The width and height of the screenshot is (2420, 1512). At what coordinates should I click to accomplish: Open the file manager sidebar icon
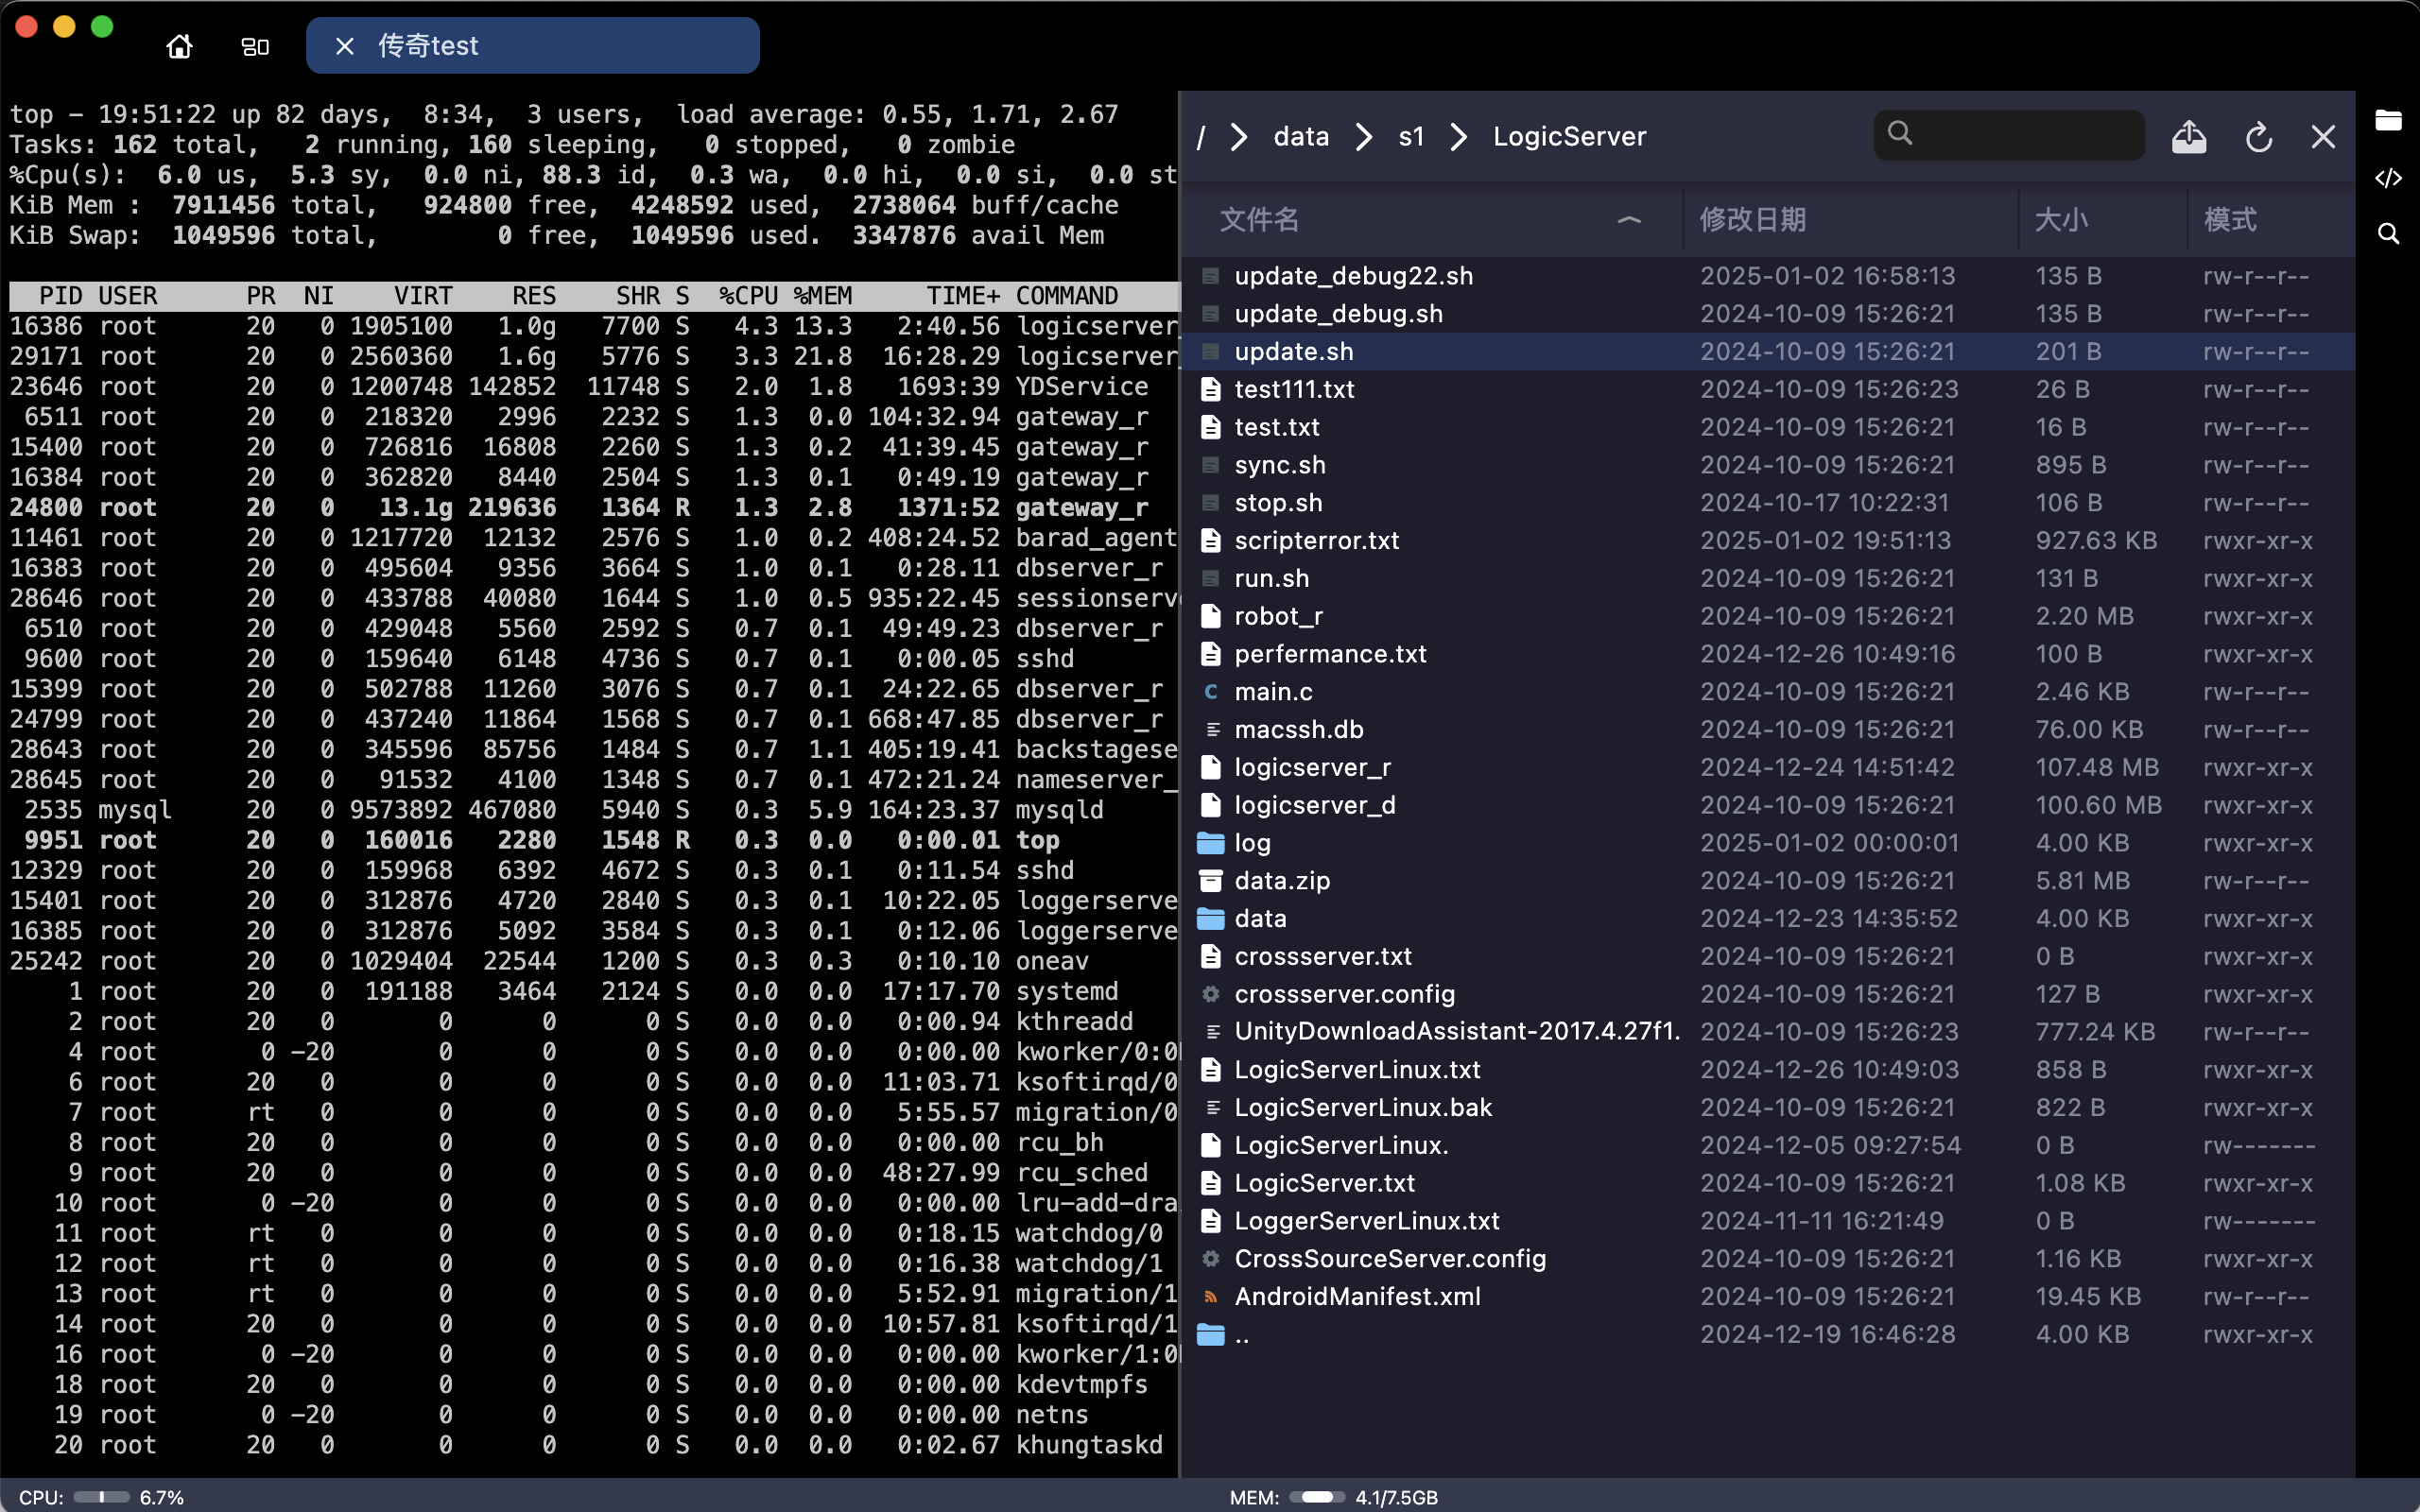(2388, 121)
